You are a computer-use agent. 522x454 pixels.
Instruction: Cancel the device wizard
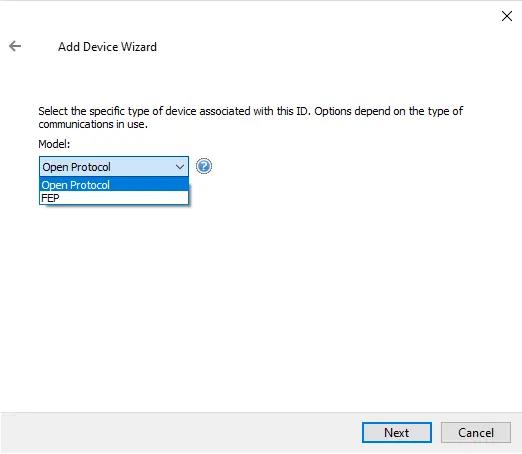click(476, 433)
